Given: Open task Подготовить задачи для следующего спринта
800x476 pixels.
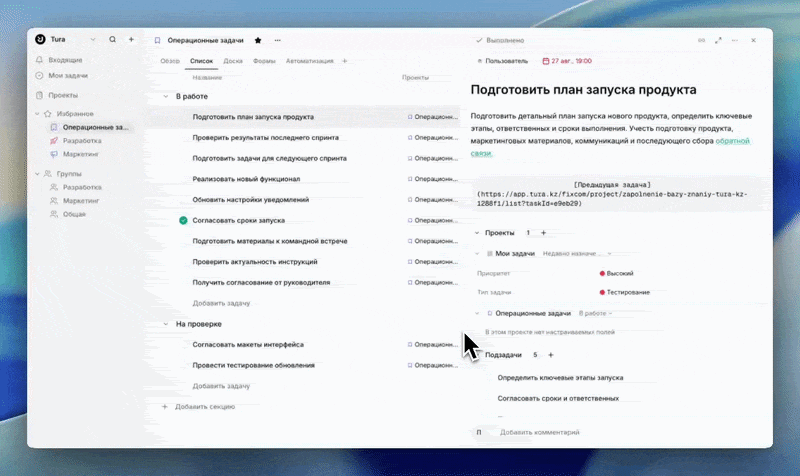Looking at the screenshot, I should (269, 158).
